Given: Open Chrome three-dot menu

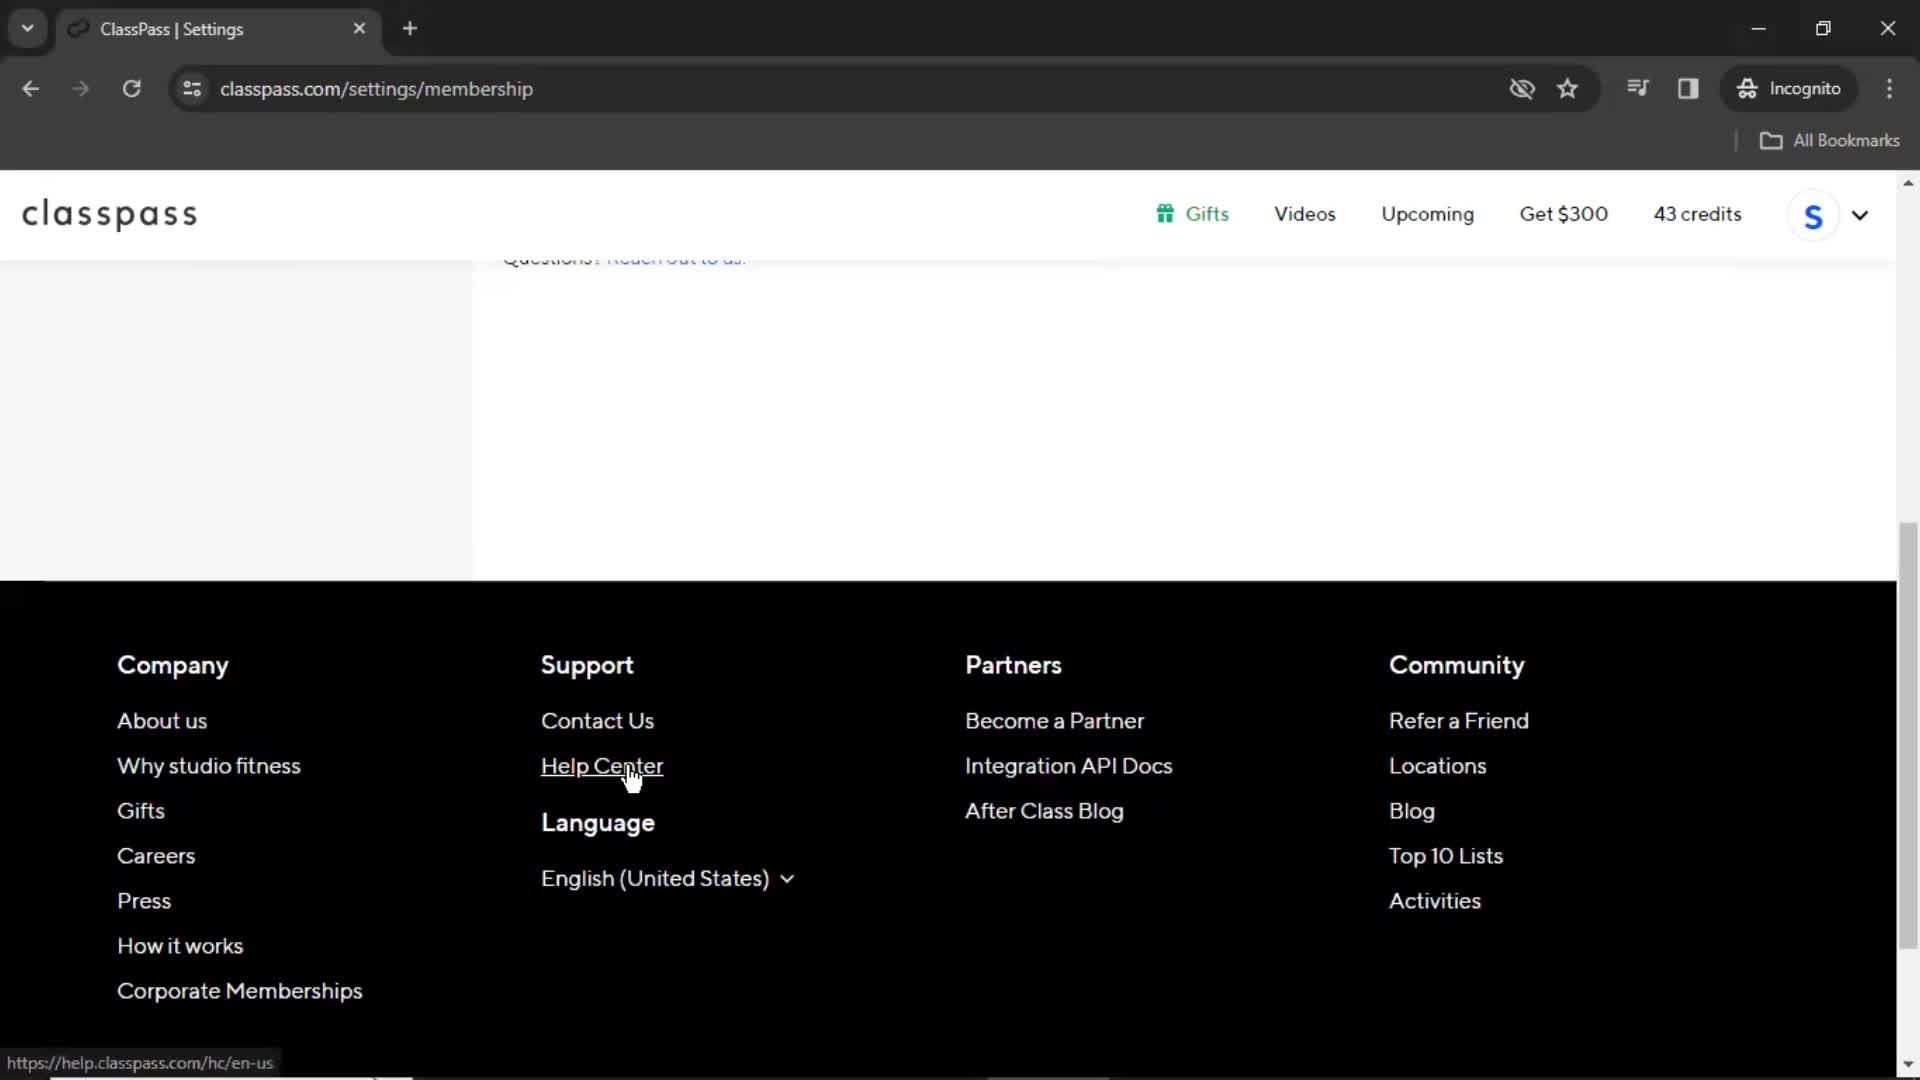Looking at the screenshot, I should tap(1889, 89).
